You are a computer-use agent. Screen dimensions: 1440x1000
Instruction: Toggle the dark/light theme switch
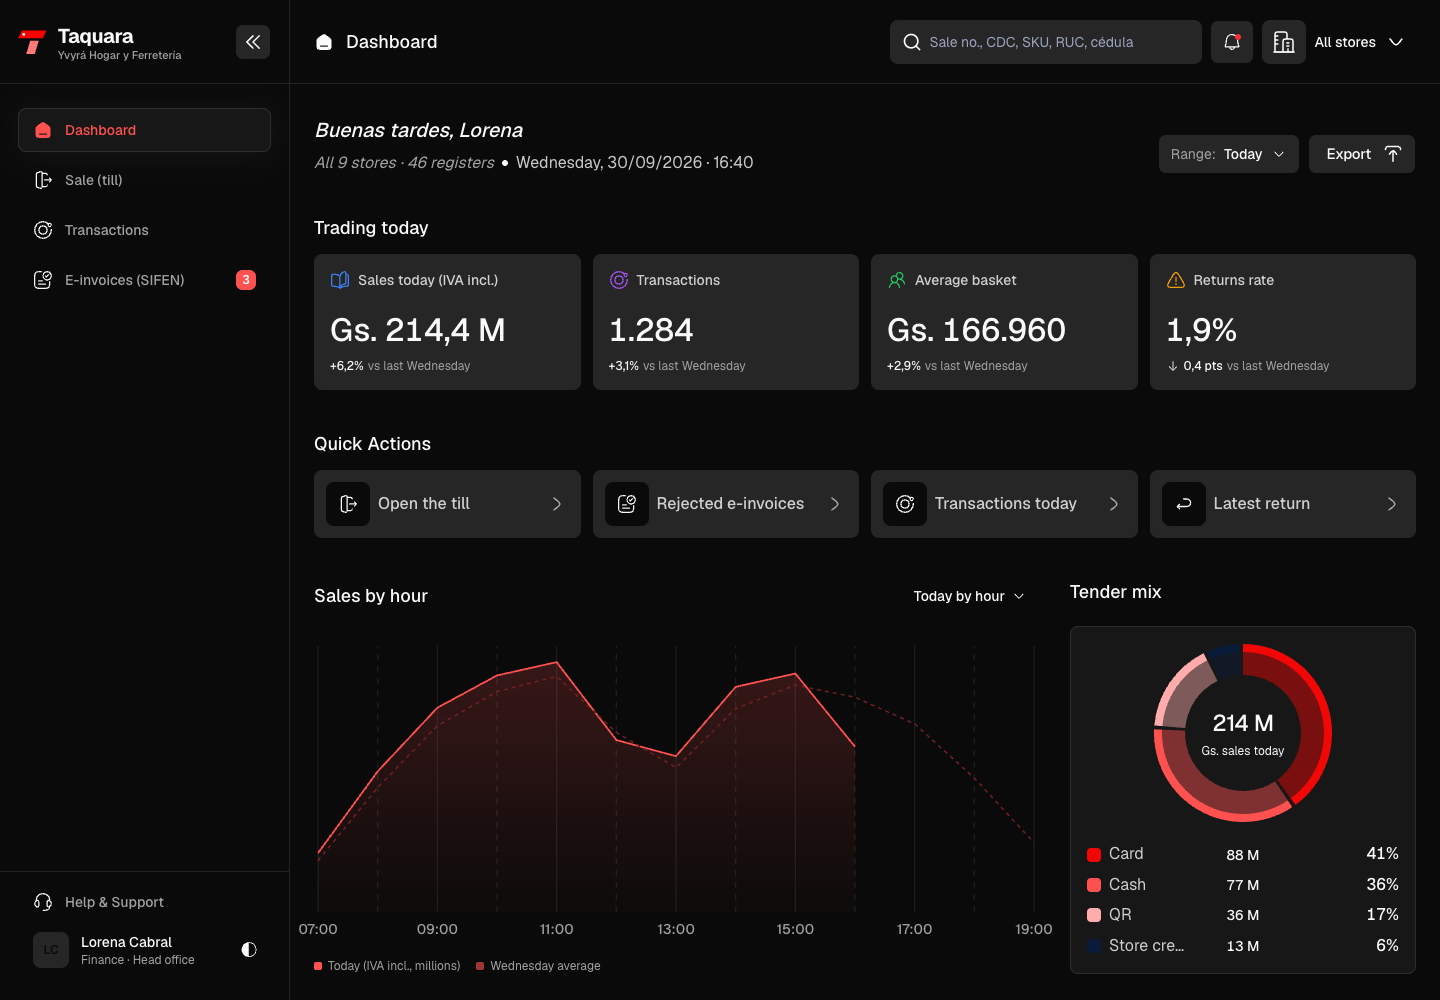coord(249,950)
